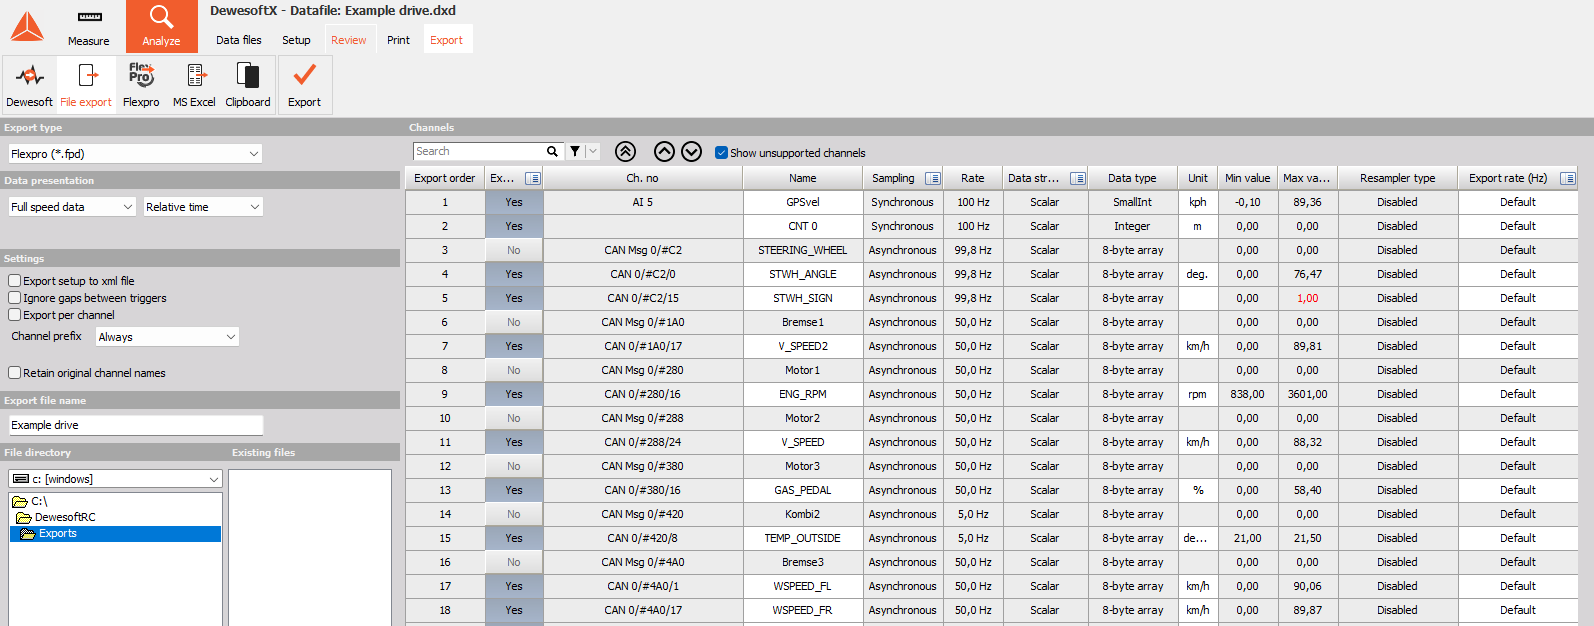Sort by the Name column header
Screen dimensions: 1594x626
(x=803, y=178)
